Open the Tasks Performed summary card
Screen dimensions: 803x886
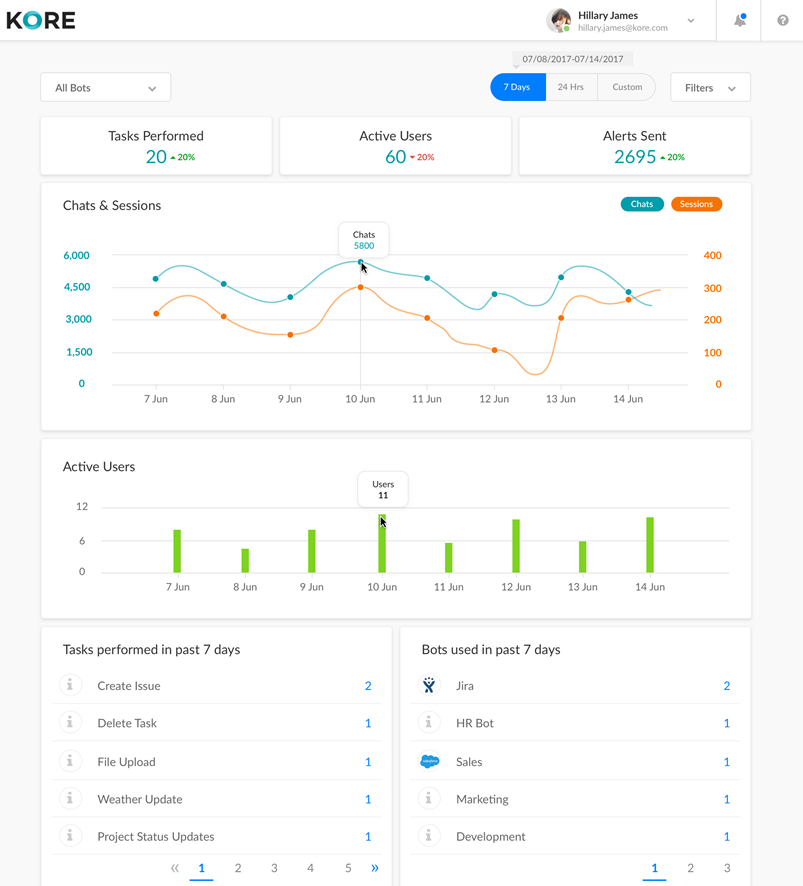tap(156, 146)
